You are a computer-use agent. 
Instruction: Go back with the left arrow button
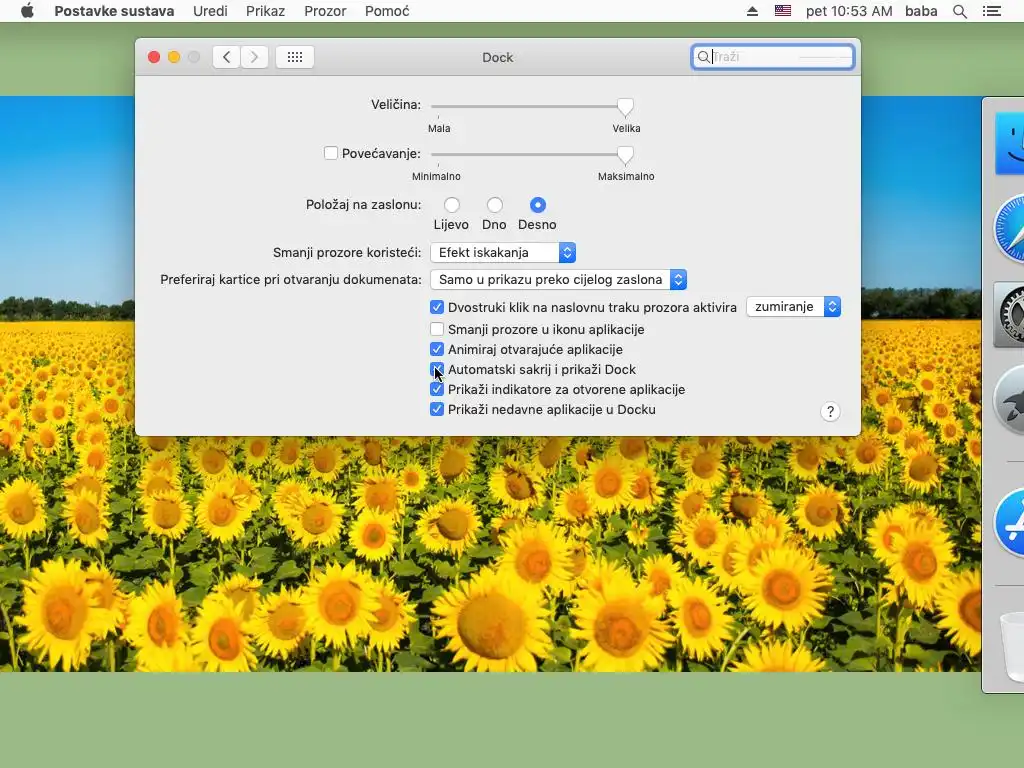coord(227,57)
